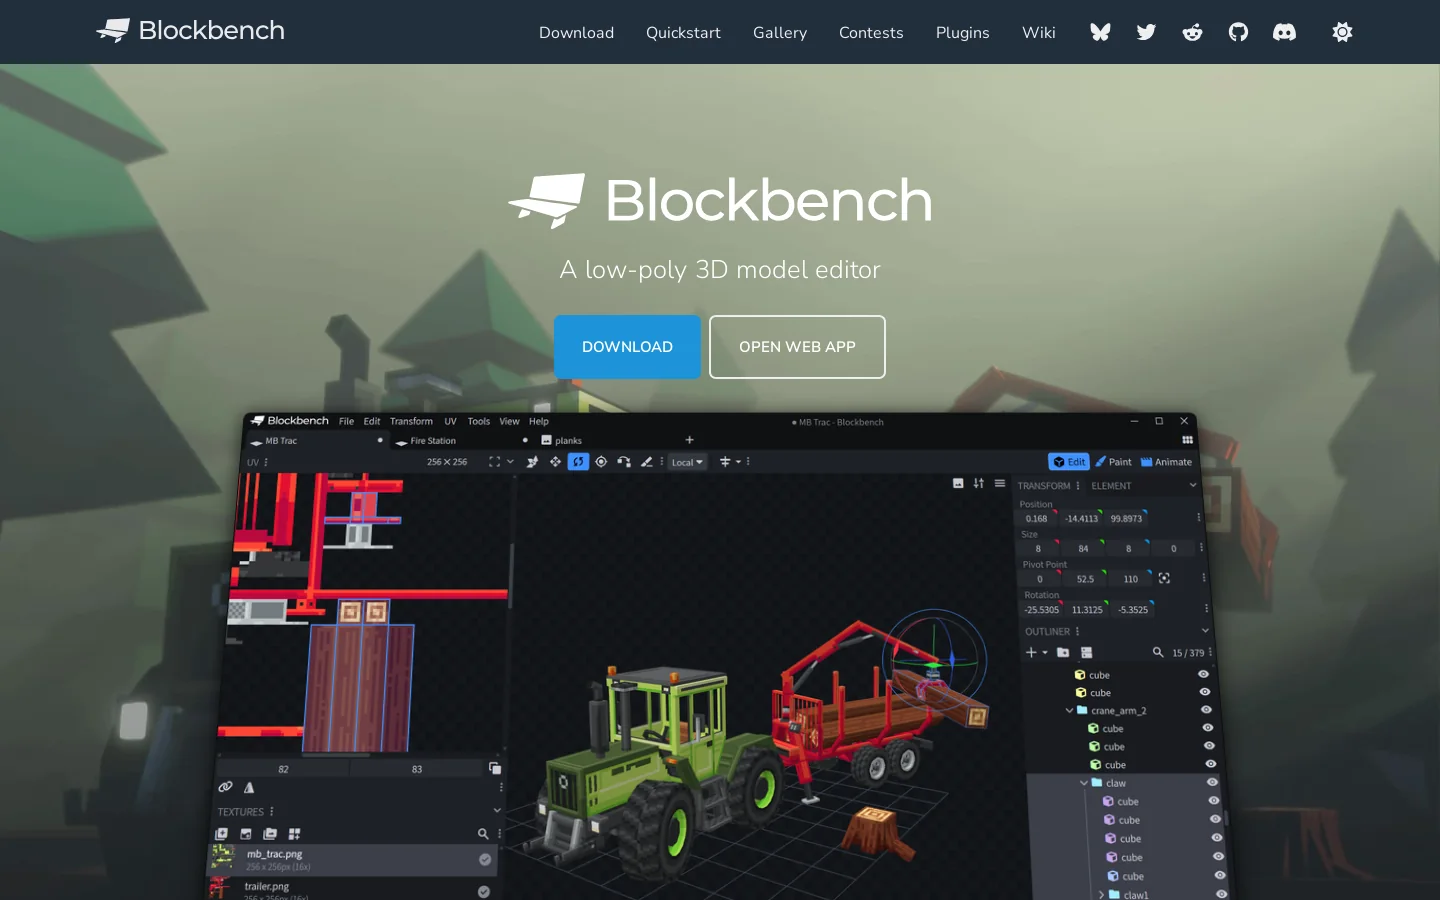Click the Size value 84
1440x900 pixels.
[1083, 548]
